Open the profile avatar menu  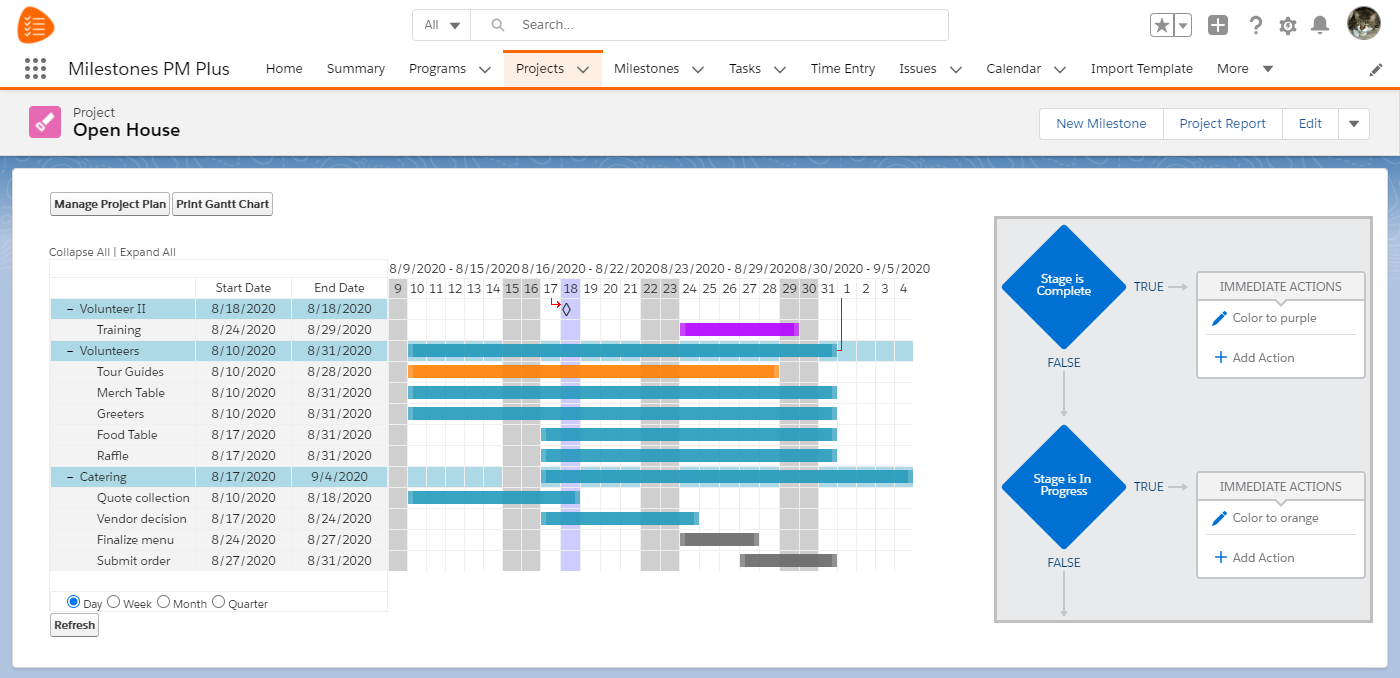pyautogui.click(x=1363, y=23)
